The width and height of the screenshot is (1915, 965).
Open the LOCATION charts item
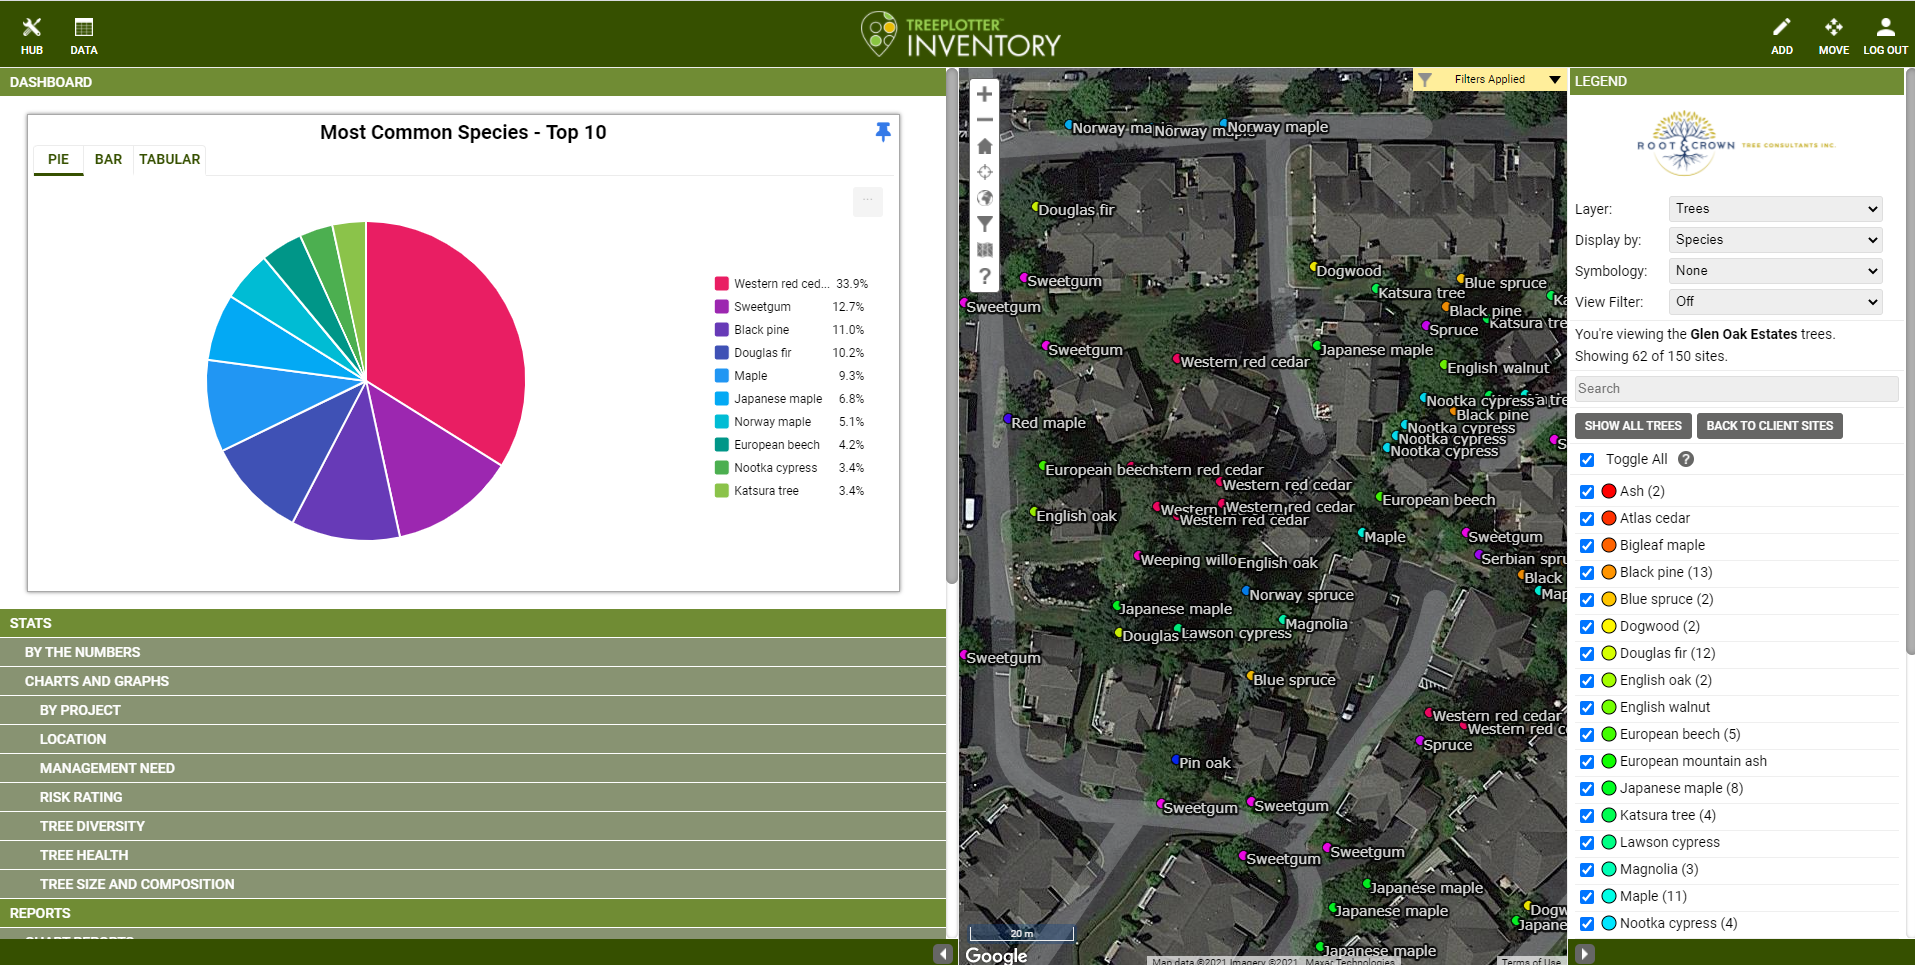point(473,739)
